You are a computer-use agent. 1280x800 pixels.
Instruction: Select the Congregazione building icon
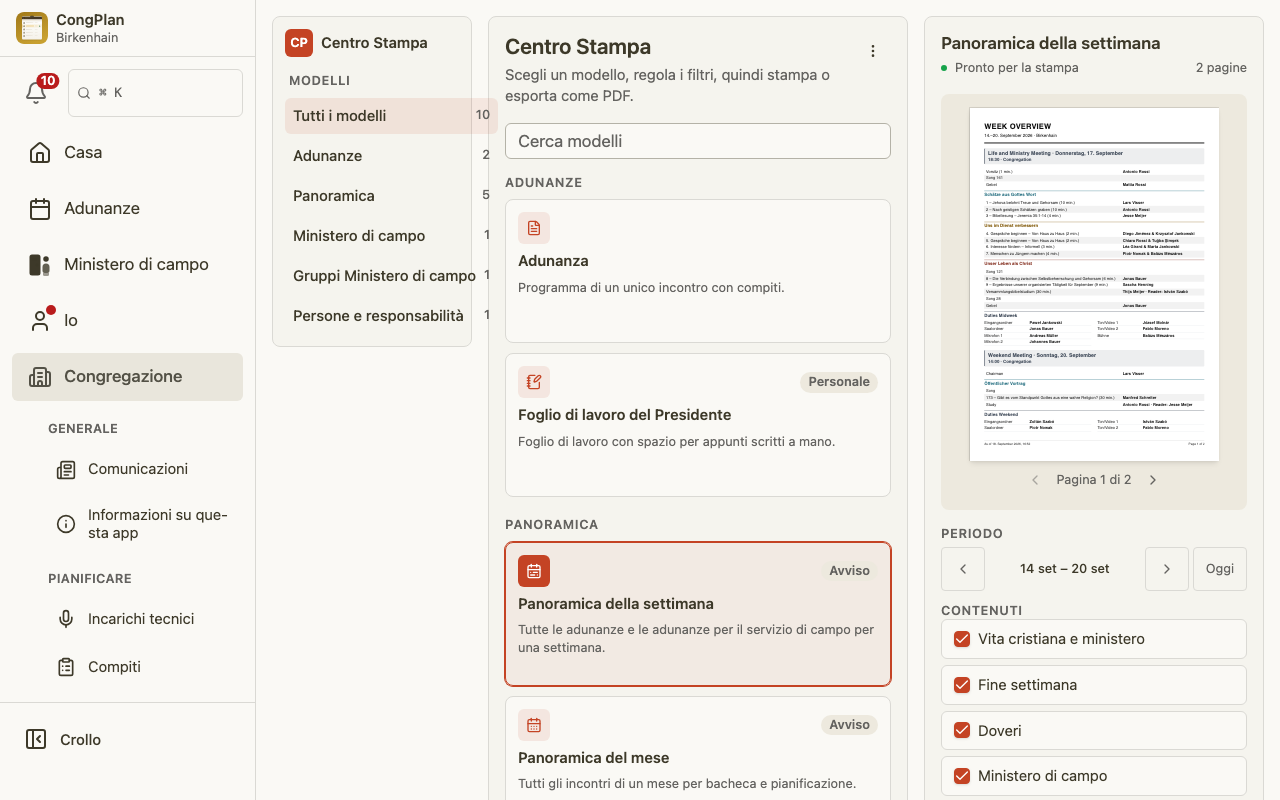pyautogui.click(x=40, y=376)
